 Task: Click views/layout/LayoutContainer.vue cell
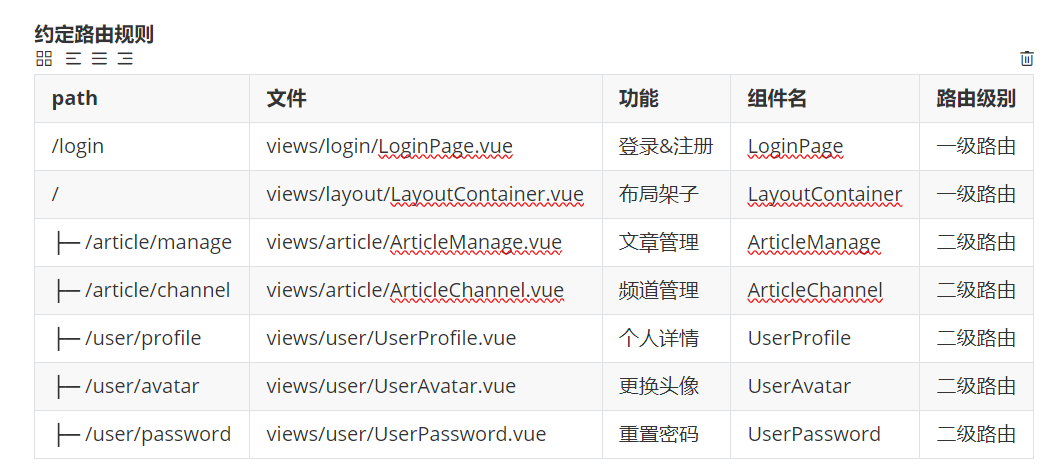click(x=426, y=195)
